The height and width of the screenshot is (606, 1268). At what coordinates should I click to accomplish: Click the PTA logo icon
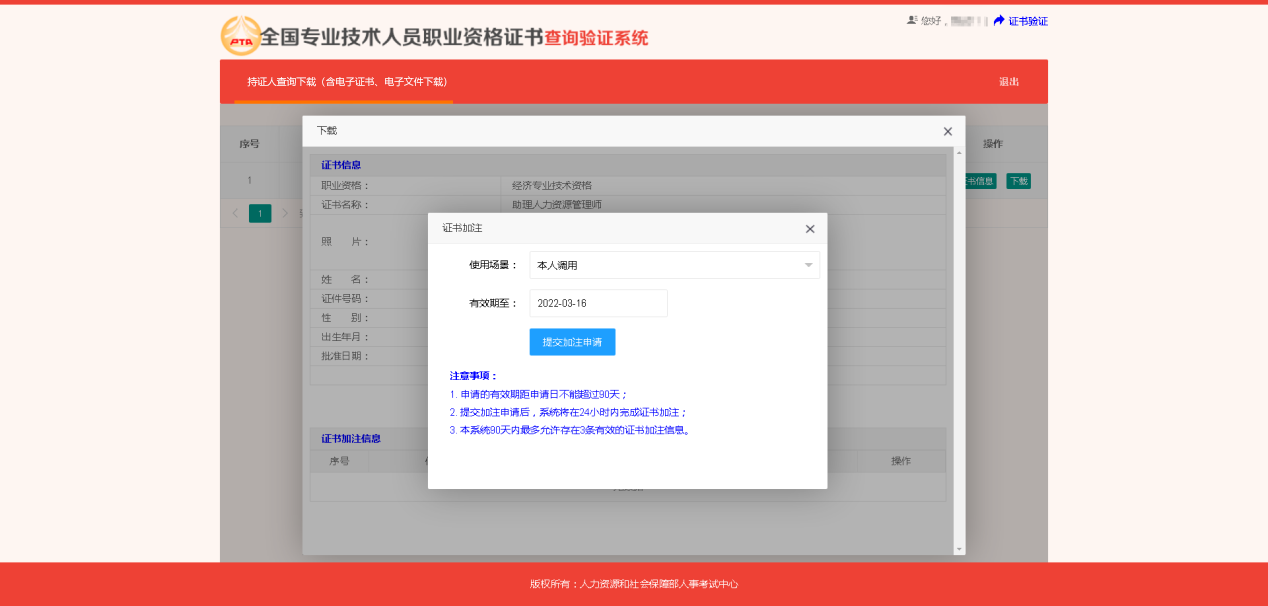tap(238, 36)
